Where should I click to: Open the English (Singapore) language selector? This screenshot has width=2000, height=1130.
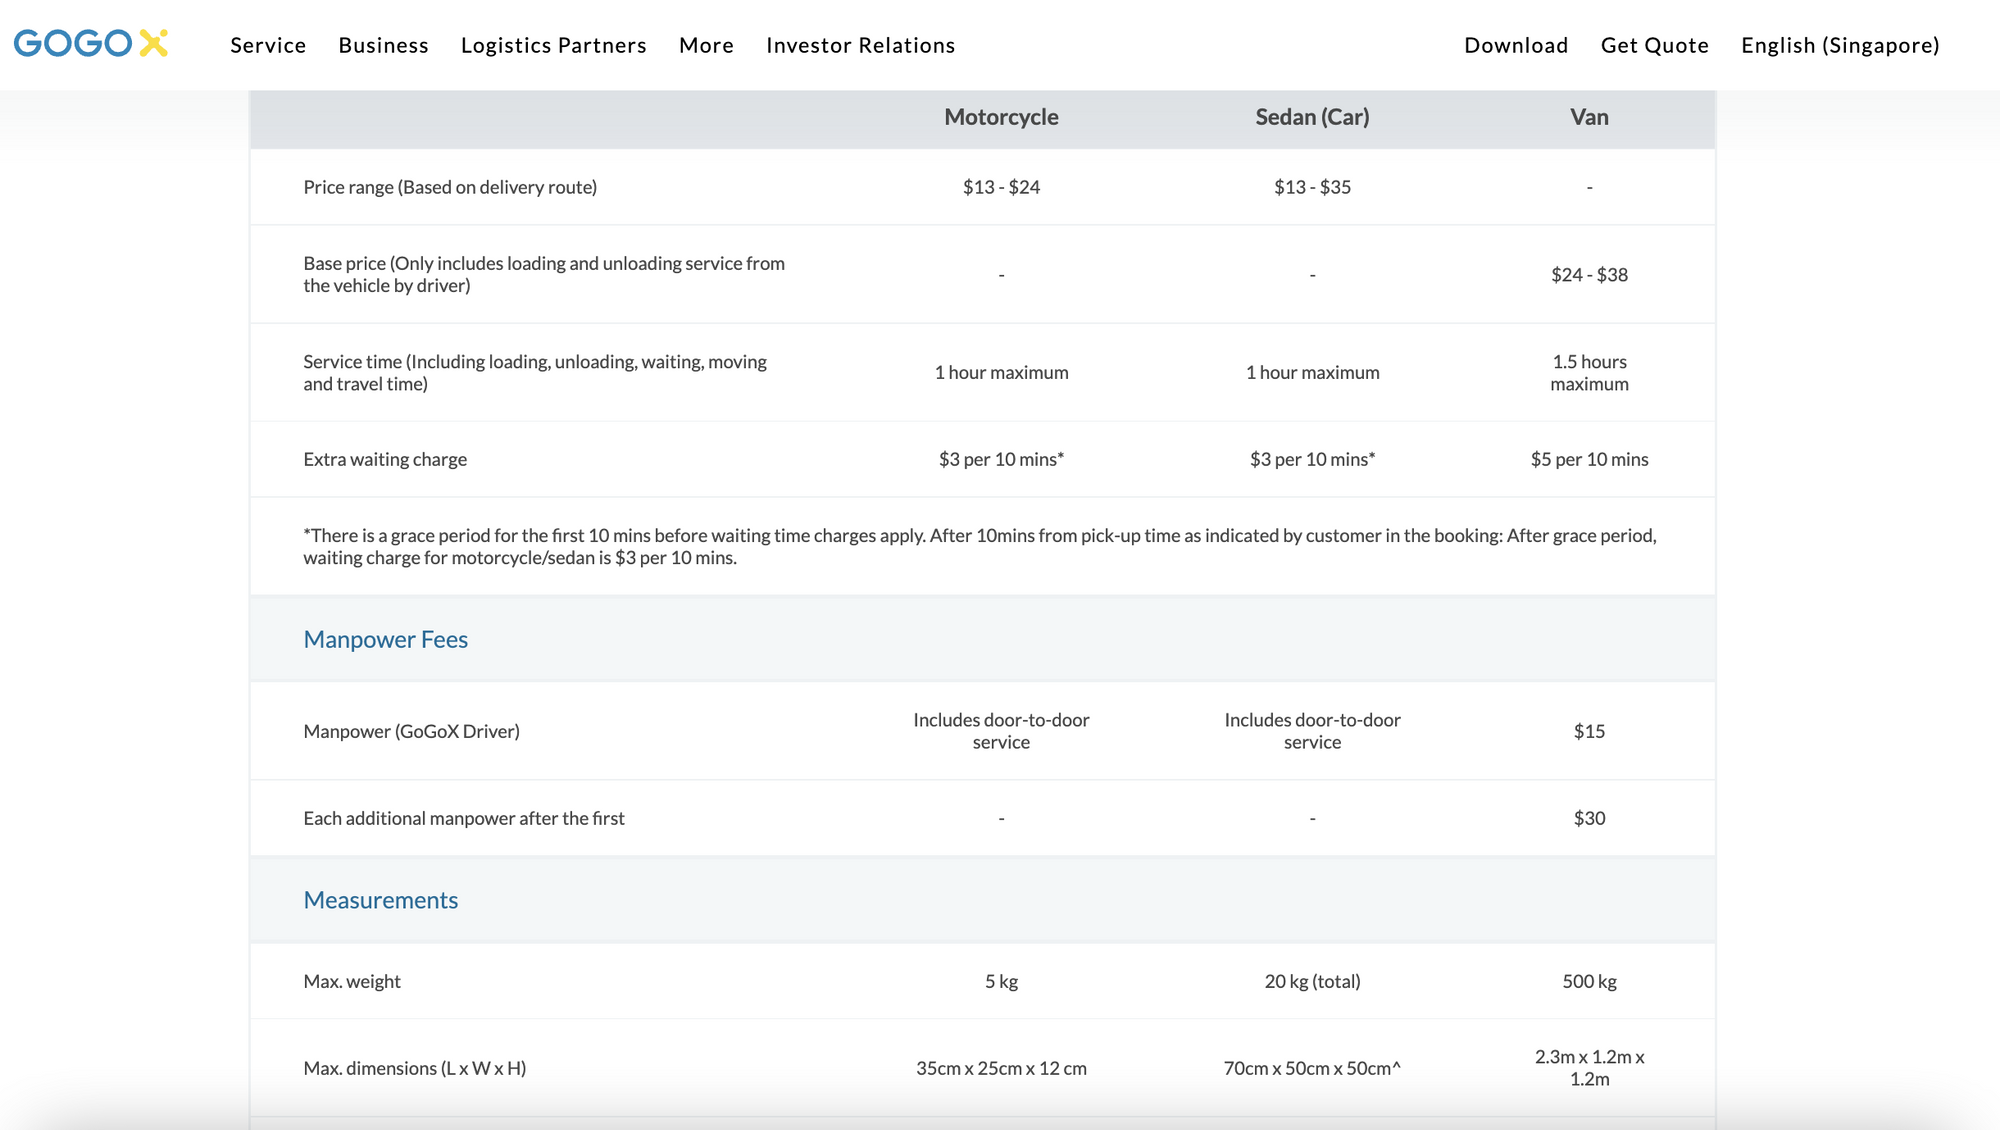(x=1840, y=45)
